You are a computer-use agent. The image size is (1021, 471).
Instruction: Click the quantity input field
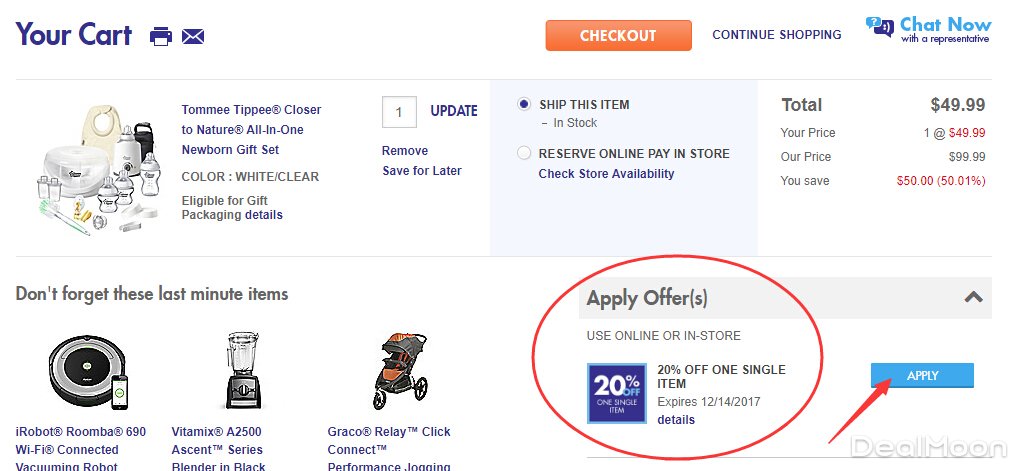coord(399,112)
